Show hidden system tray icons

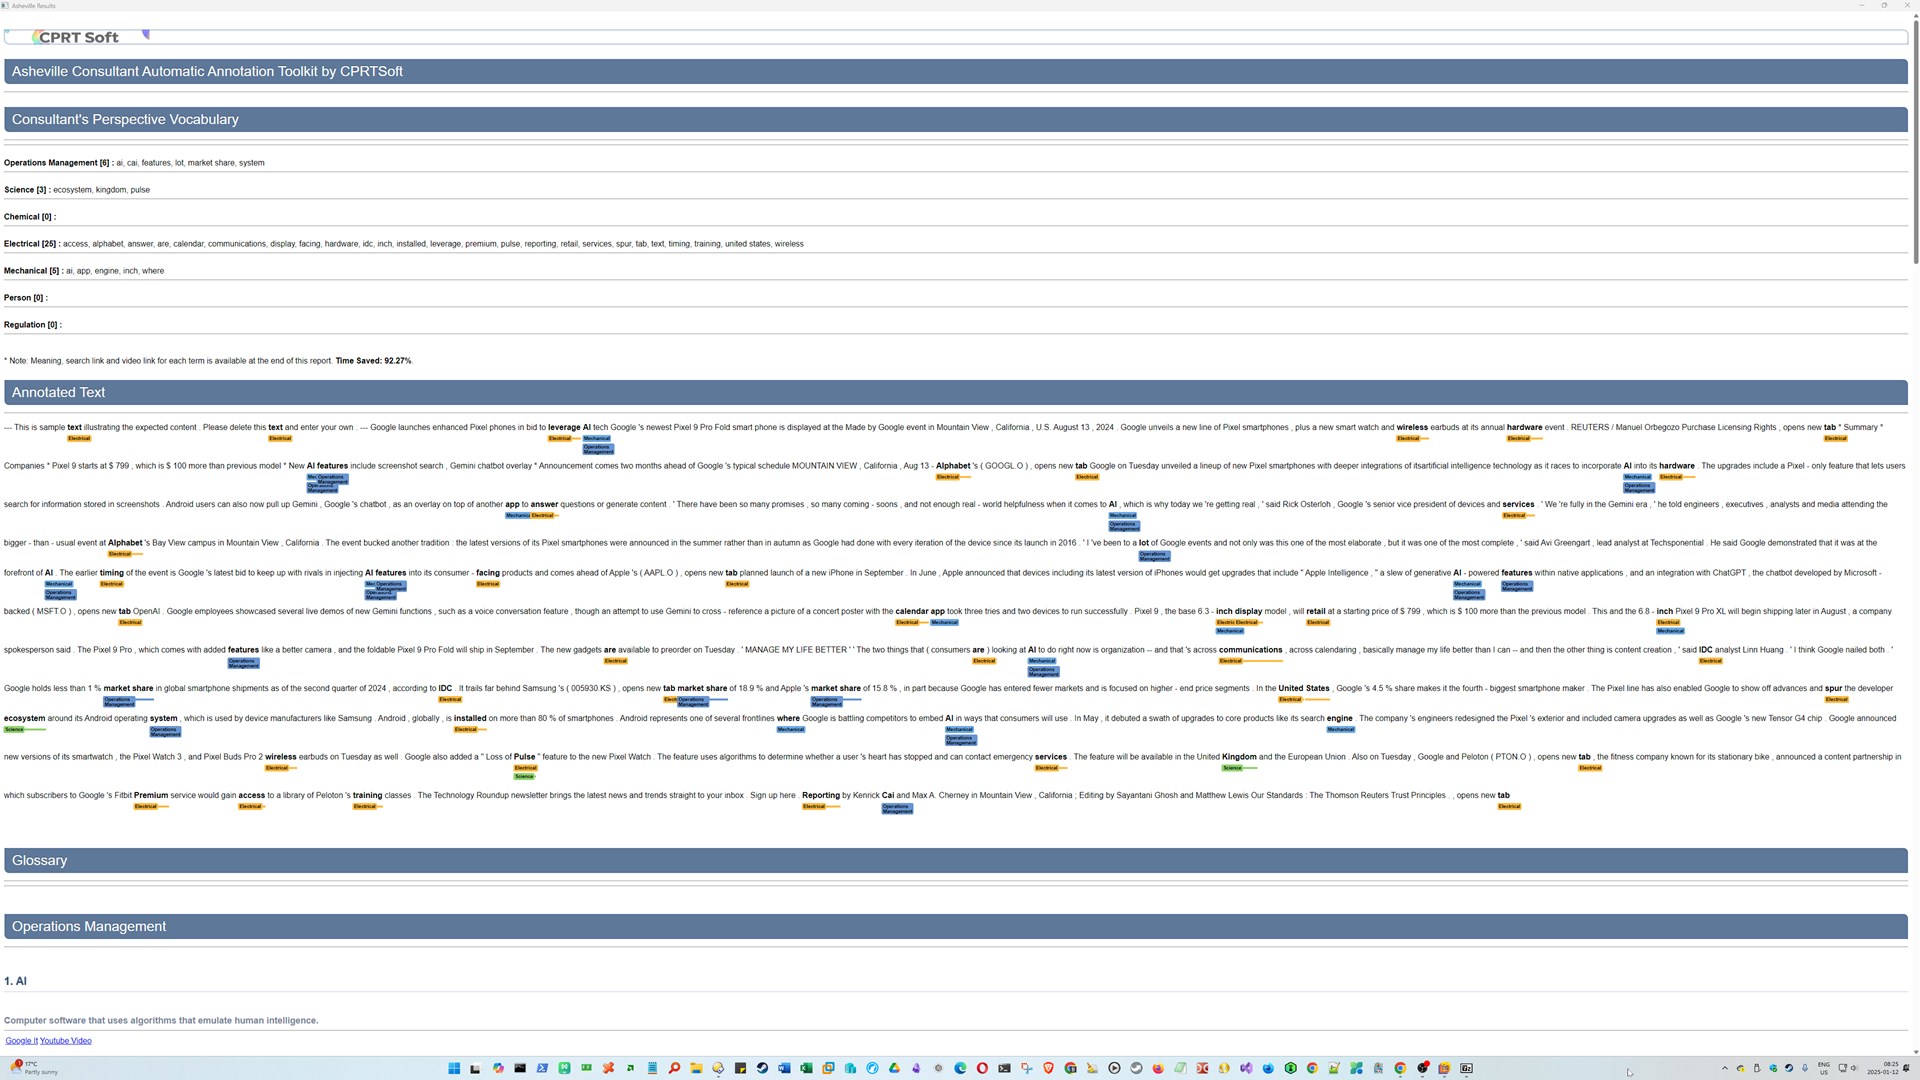point(1724,1068)
